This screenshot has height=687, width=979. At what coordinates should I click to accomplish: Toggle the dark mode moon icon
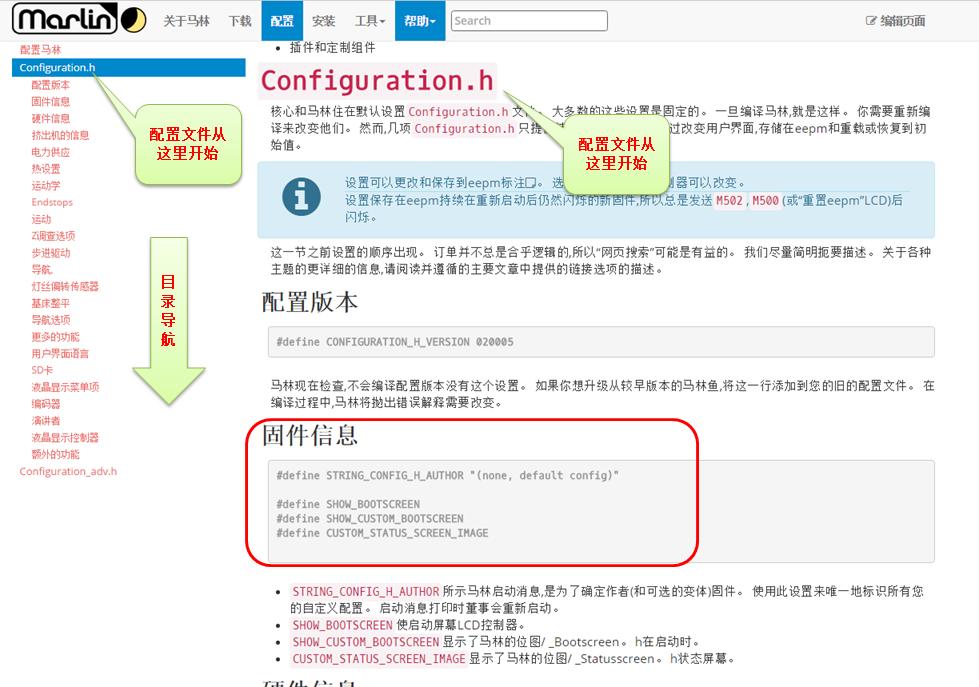[x=132, y=19]
